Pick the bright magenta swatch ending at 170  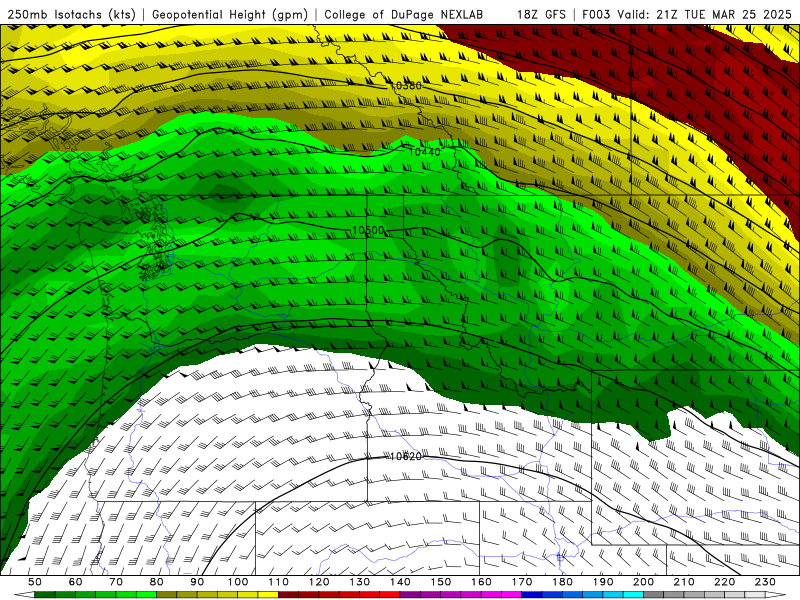(x=511, y=595)
